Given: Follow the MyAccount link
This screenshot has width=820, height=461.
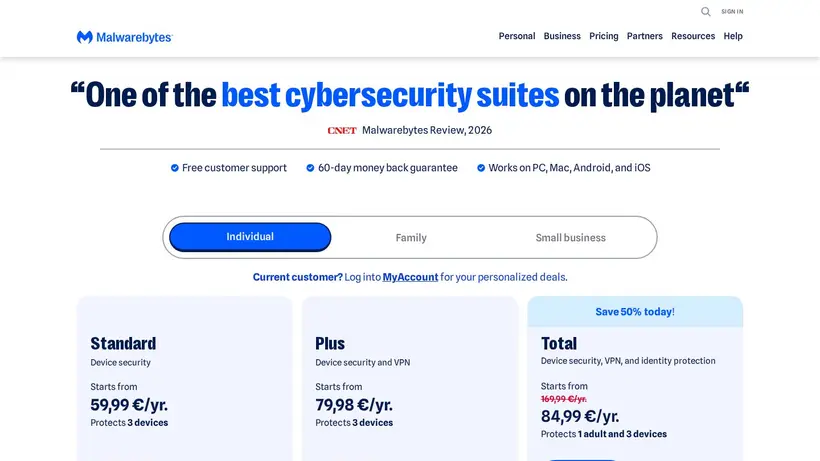Looking at the screenshot, I should [410, 277].
